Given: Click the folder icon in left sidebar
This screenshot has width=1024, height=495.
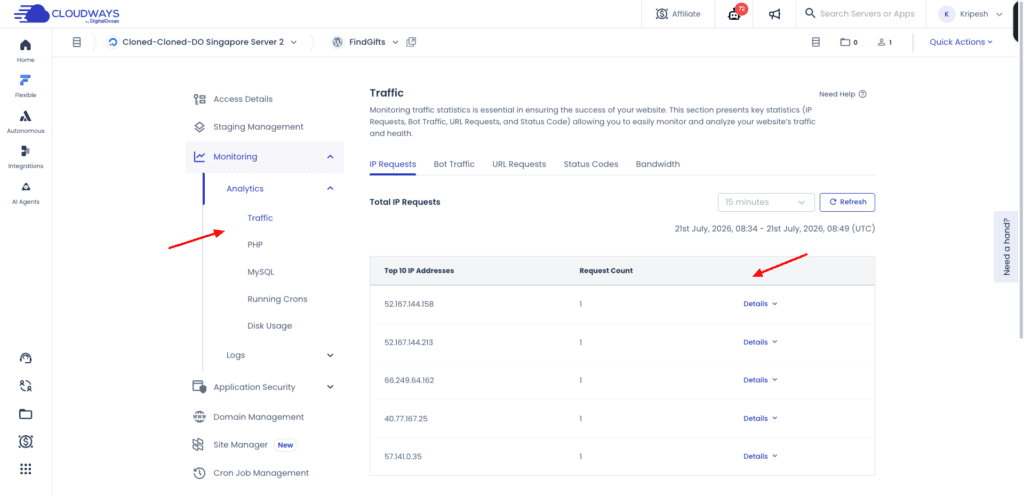Looking at the screenshot, I should pos(25,414).
